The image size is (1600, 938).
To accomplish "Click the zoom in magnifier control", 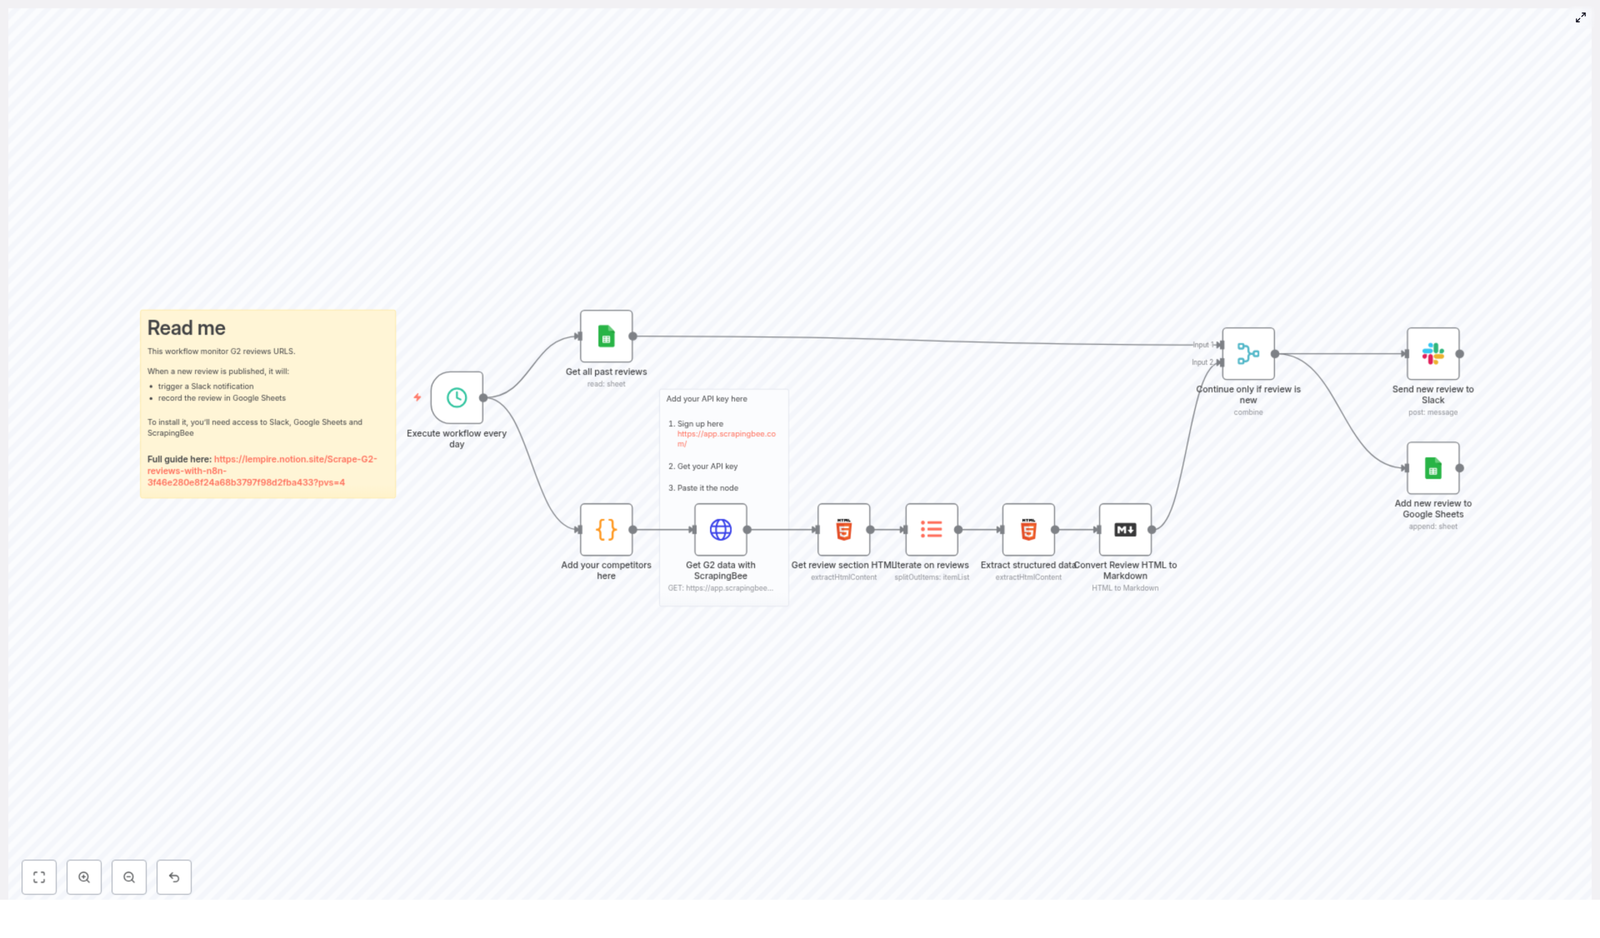I will 84,877.
